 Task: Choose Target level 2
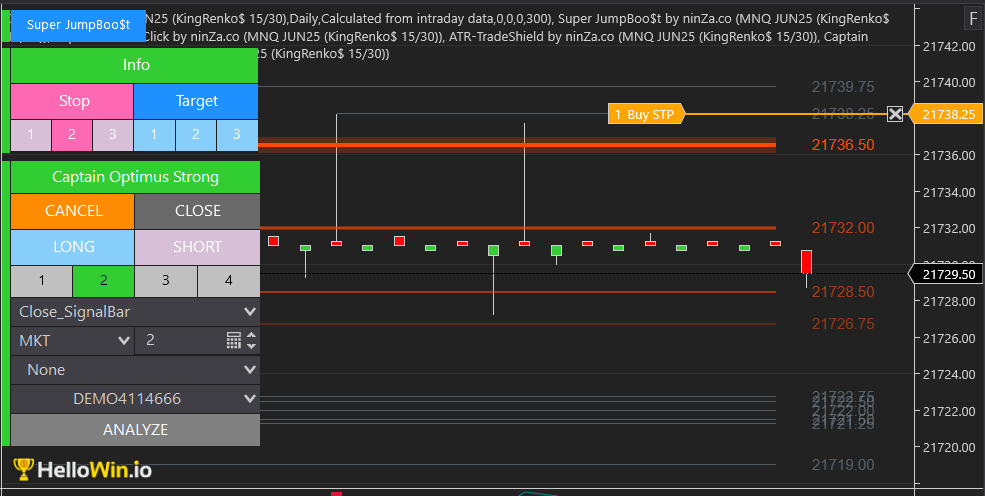coord(196,135)
